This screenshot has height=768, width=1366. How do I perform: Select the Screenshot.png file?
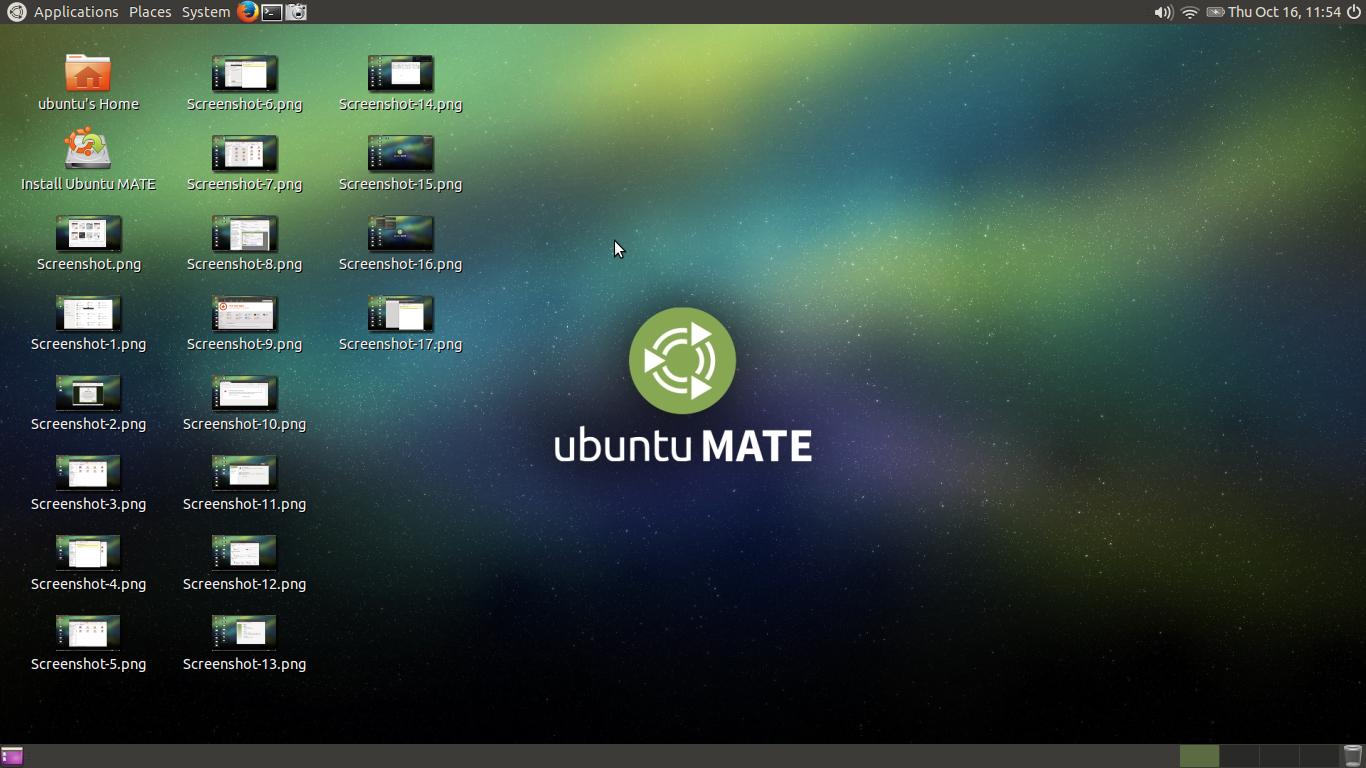coord(88,244)
